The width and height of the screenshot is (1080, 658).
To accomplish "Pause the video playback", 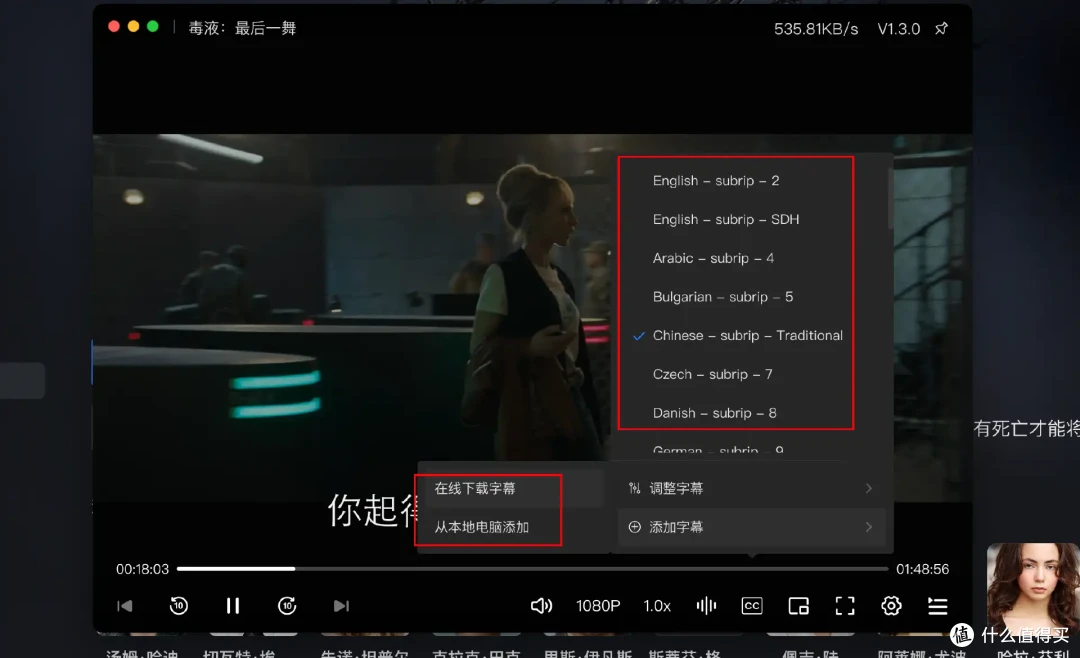I will click(x=233, y=606).
